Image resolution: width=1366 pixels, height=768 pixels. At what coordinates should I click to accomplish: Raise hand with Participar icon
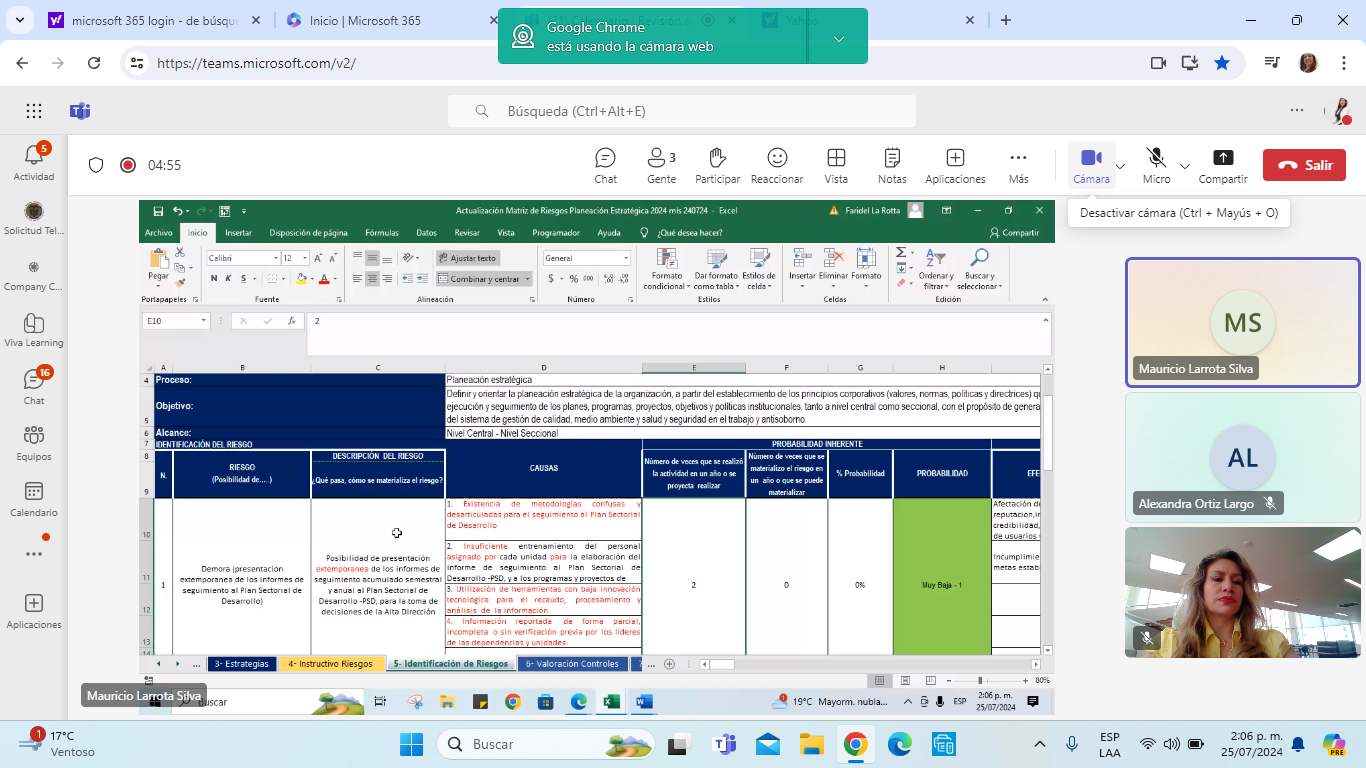point(717,165)
